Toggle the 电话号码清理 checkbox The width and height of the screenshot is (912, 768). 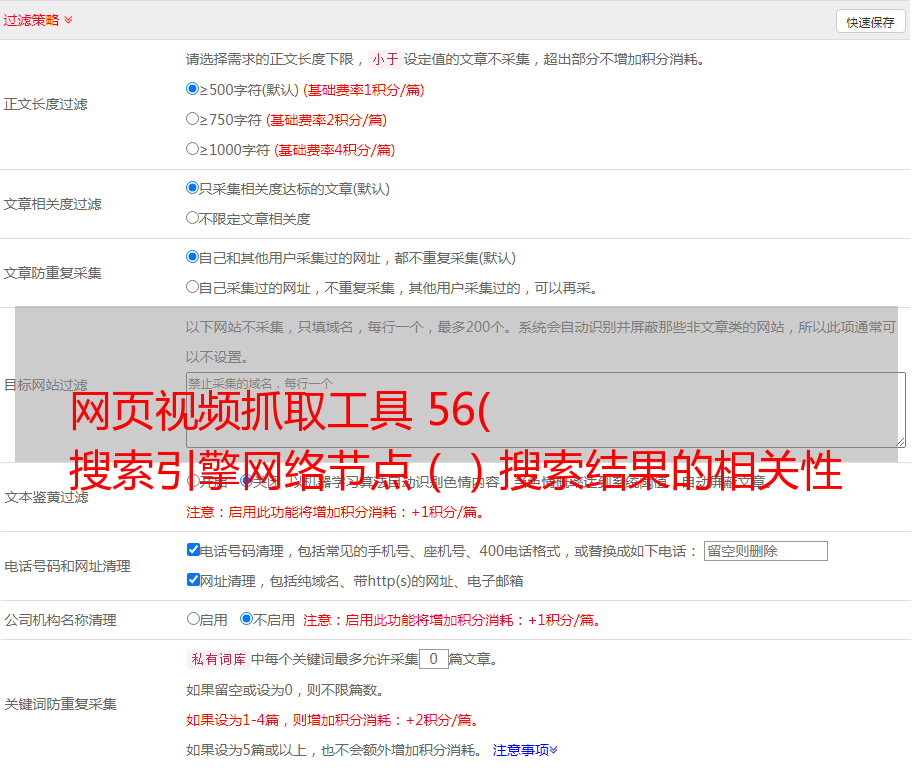194,550
